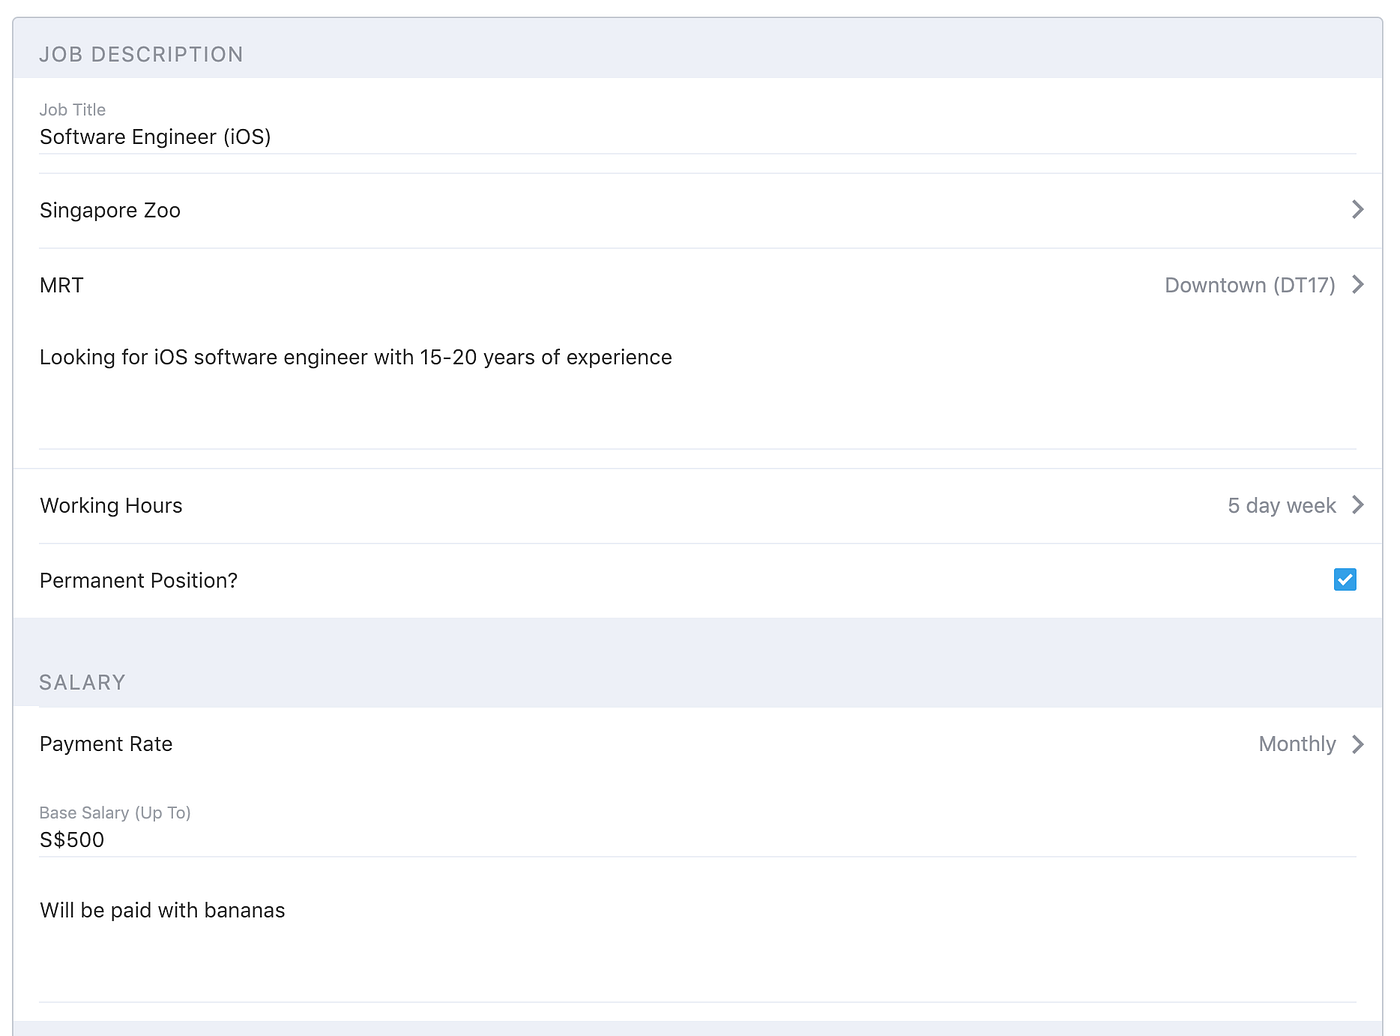The height and width of the screenshot is (1036, 1400).
Task: Click the JOB DESCRIPTION section header
Action: (141, 54)
